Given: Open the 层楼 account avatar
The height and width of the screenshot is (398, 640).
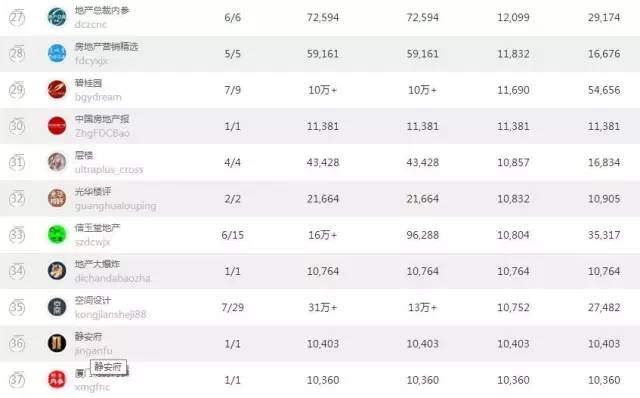Looking at the screenshot, I should 57,162.
